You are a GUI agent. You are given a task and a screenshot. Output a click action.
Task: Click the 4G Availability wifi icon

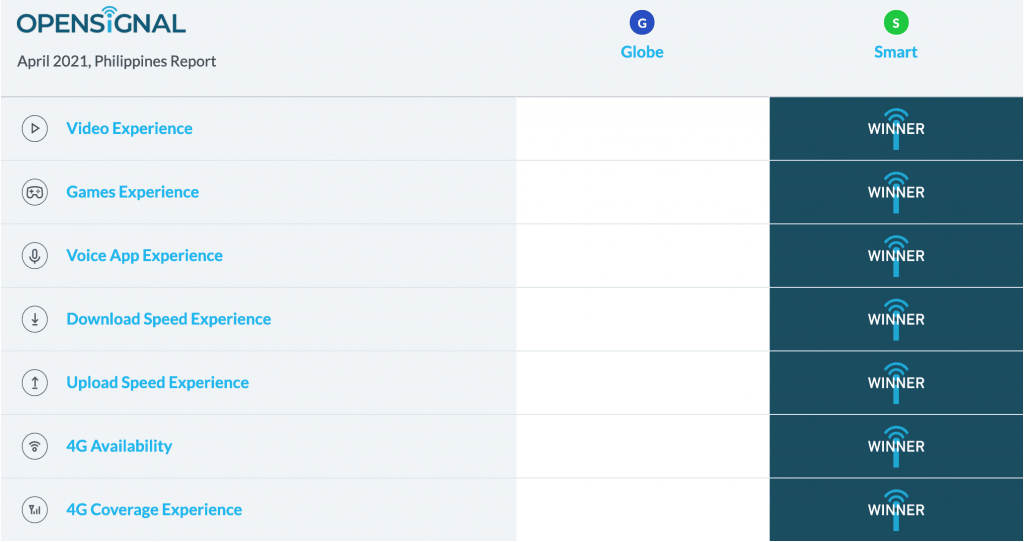pos(35,446)
